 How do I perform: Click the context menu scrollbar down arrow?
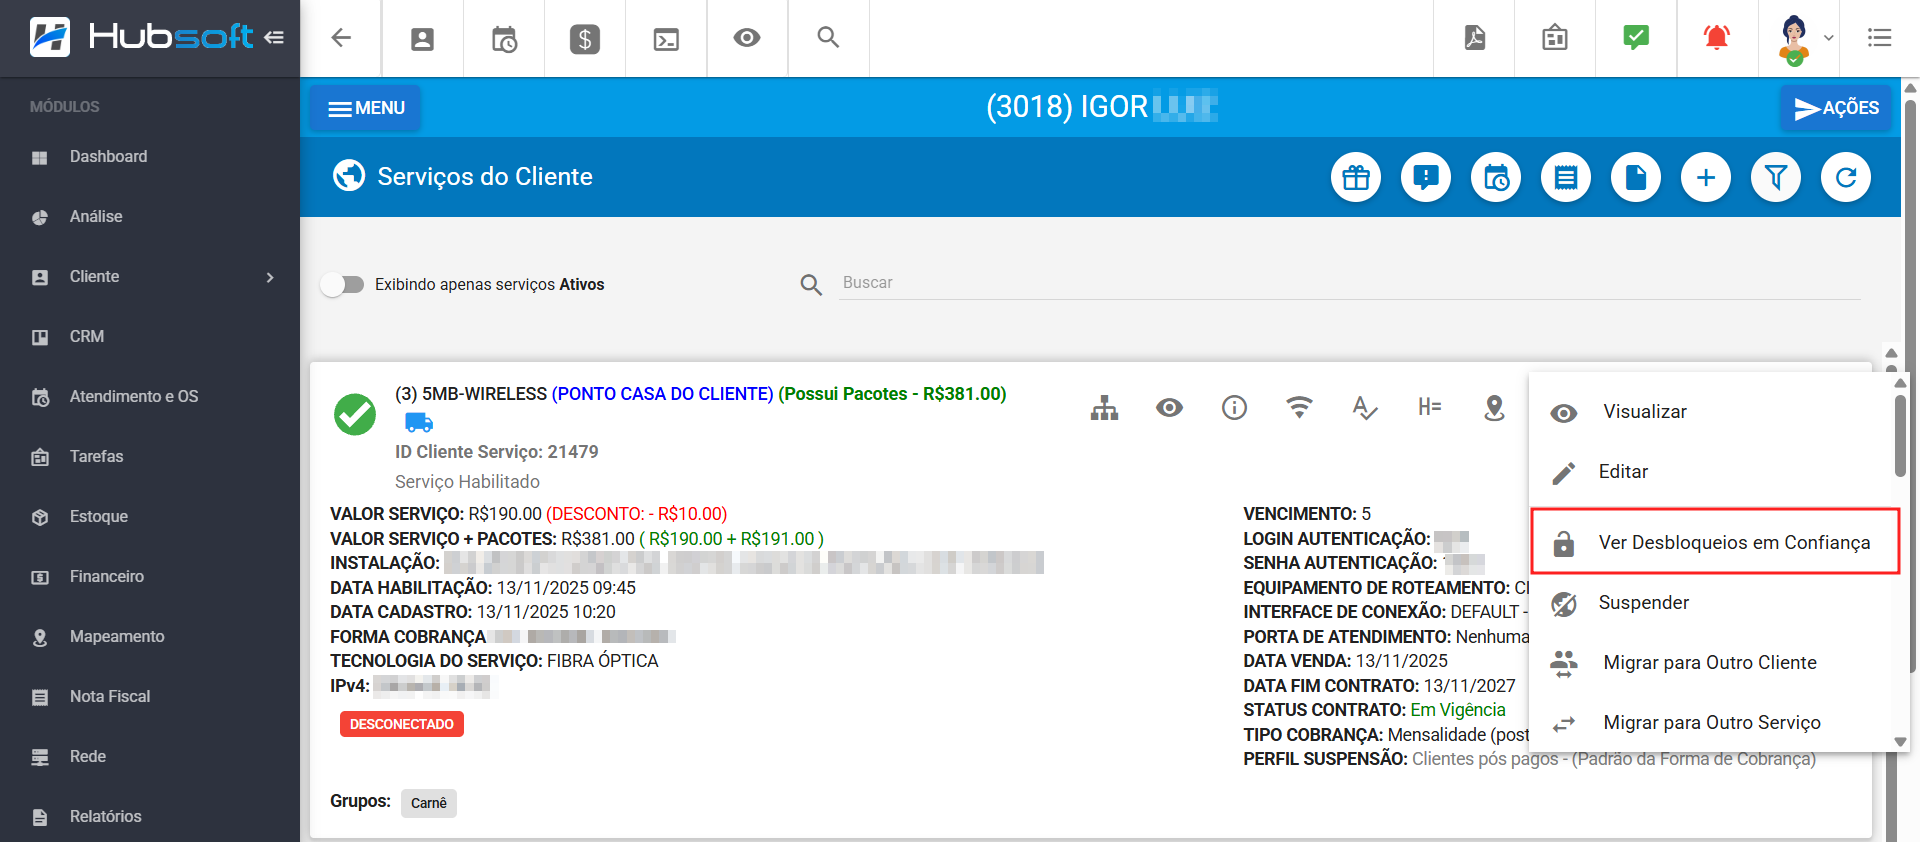(x=1900, y=742)
